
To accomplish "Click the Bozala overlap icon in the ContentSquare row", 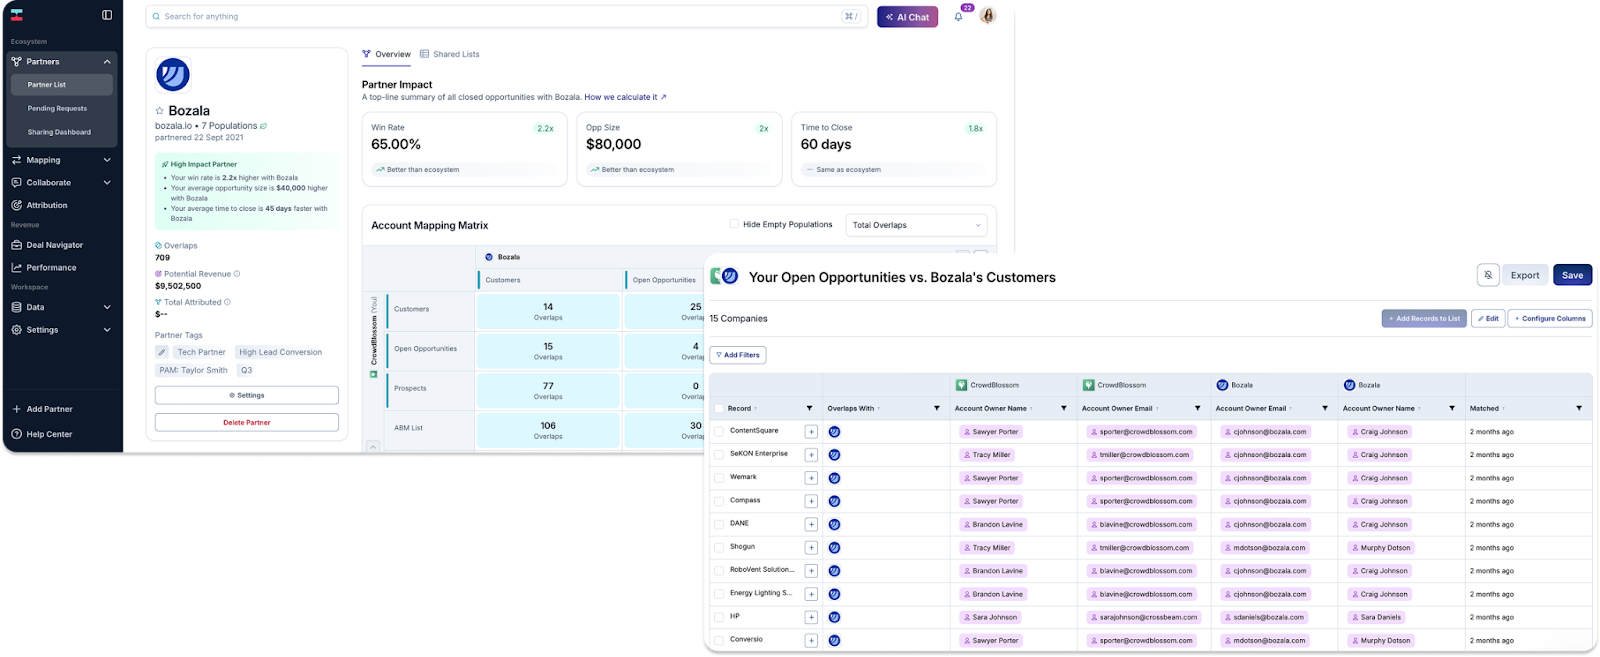I will tap(834, 432).
